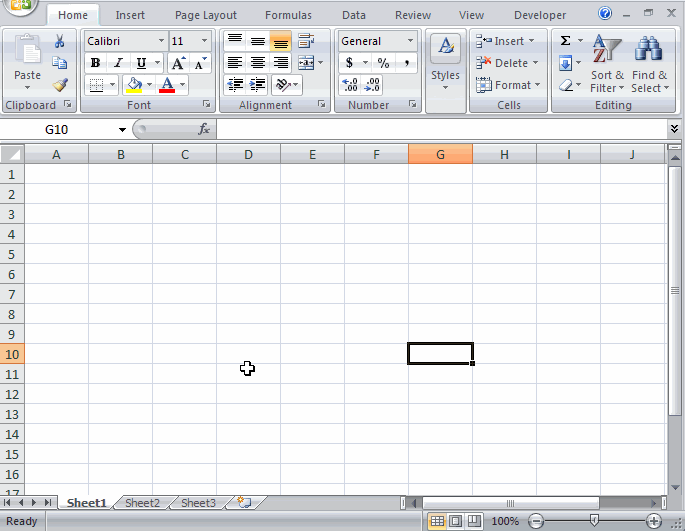Viewport: 685px width, 531px height.
Task: Switch to the Formulas tab
Action: (288, 15)
